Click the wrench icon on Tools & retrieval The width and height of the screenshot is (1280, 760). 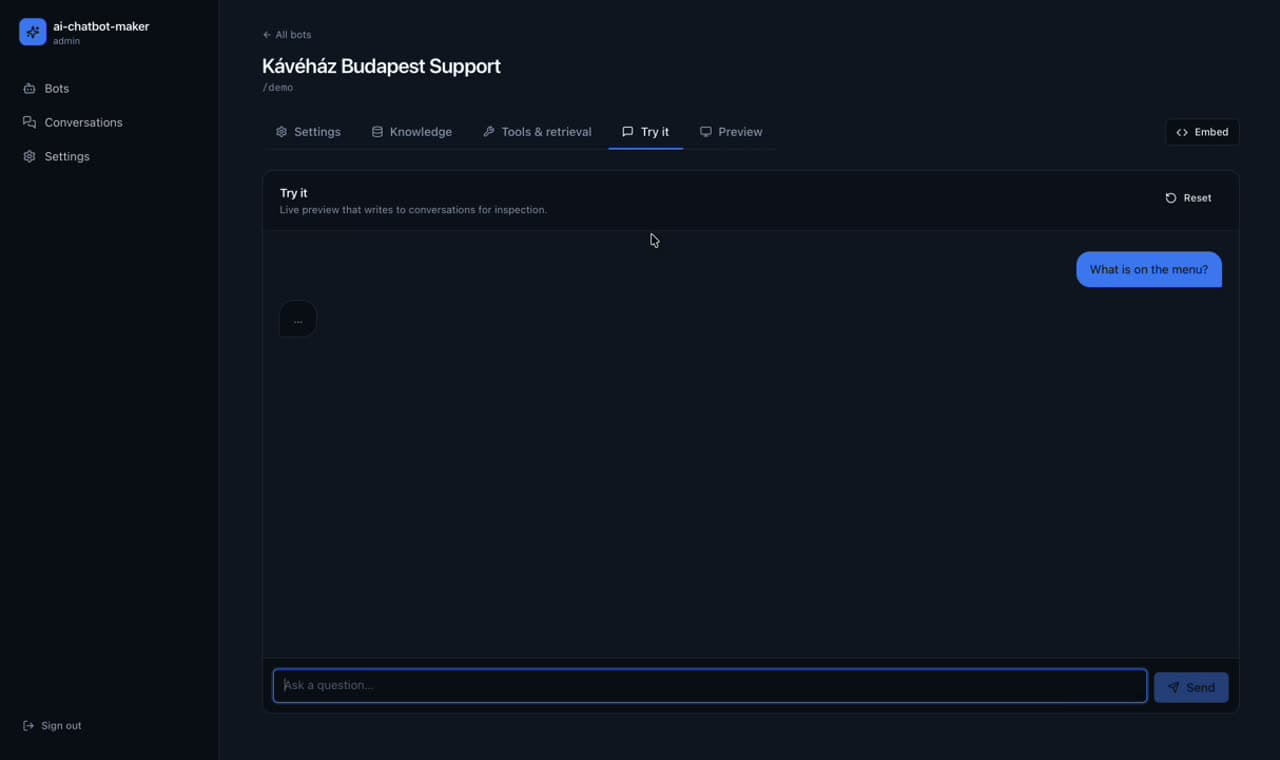coord(489,132)
